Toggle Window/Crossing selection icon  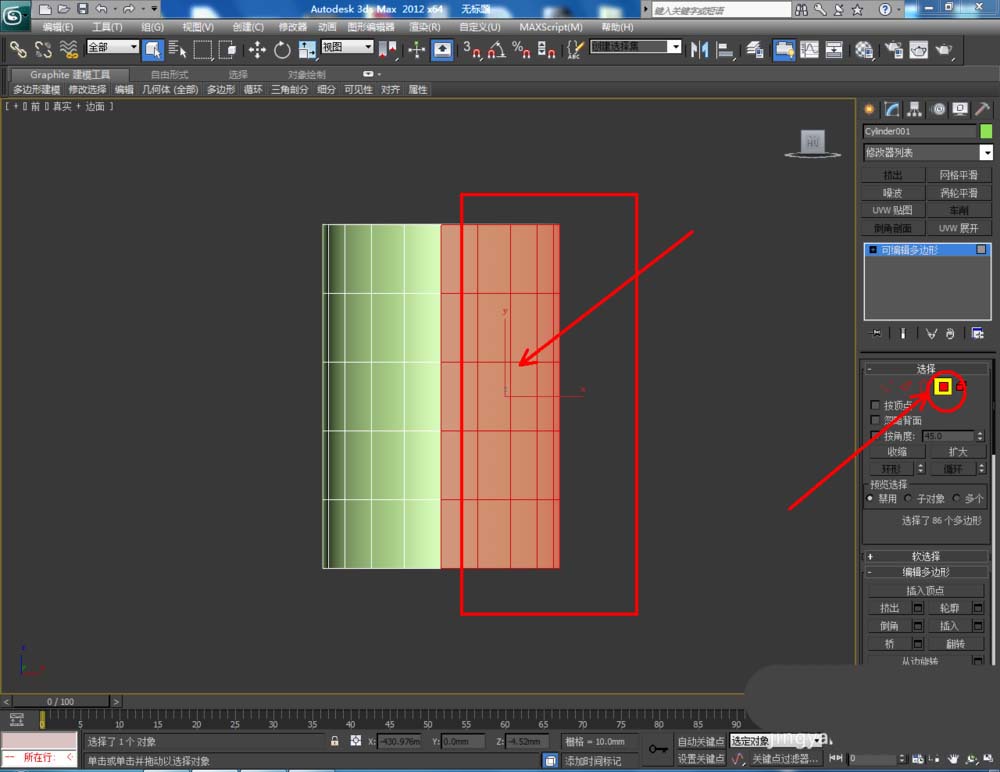[227, 49]
